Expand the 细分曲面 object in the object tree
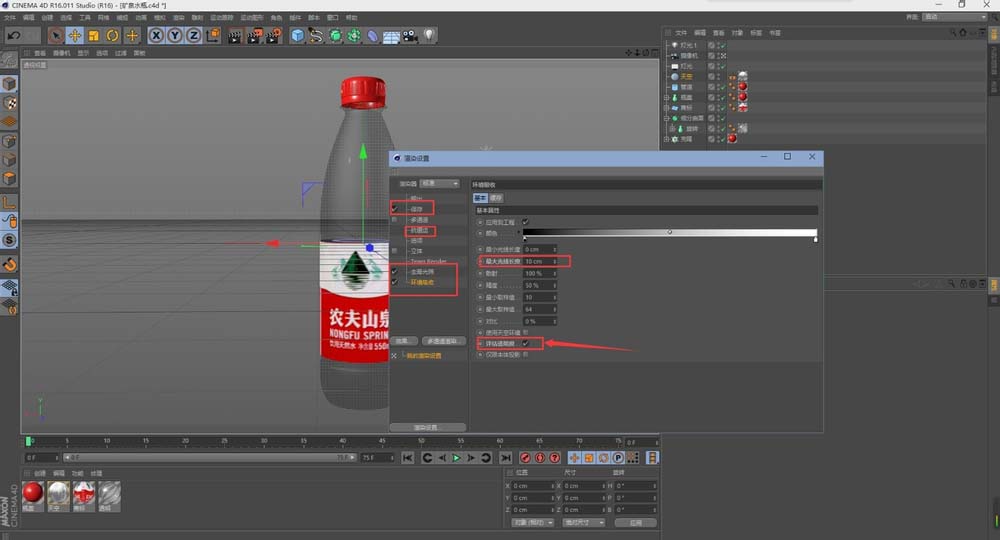Screen dimensions: 1000x540 point(667,118)
